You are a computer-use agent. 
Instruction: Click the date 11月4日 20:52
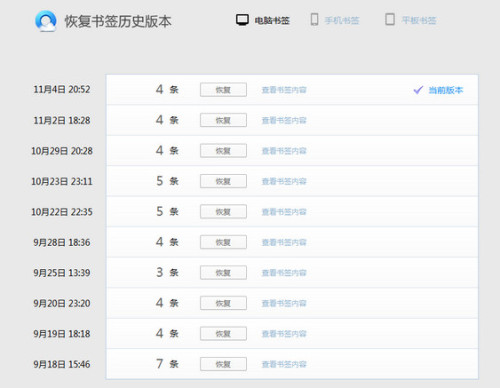[x=62, y=90]
